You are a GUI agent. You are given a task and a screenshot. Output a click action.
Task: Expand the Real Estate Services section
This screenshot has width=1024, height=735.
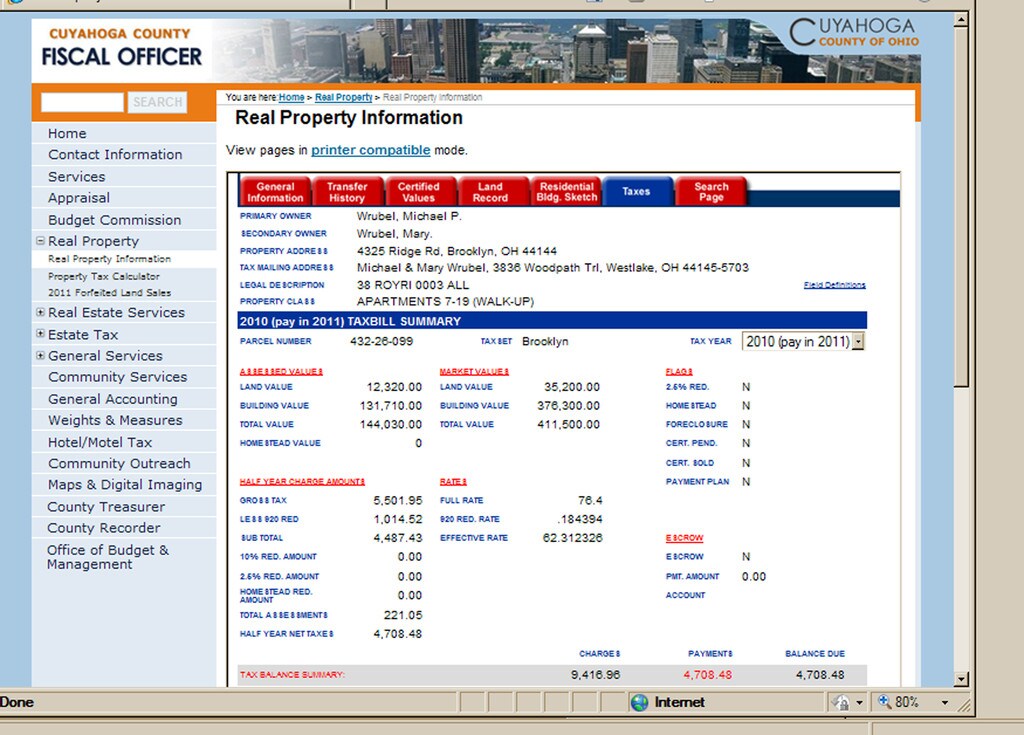click(x=40, y=313)
